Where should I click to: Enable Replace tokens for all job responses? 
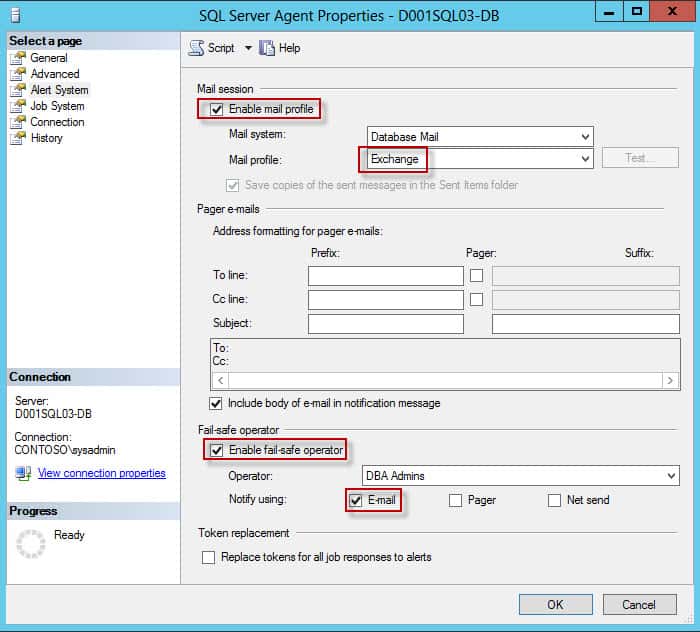click(208, 557)
